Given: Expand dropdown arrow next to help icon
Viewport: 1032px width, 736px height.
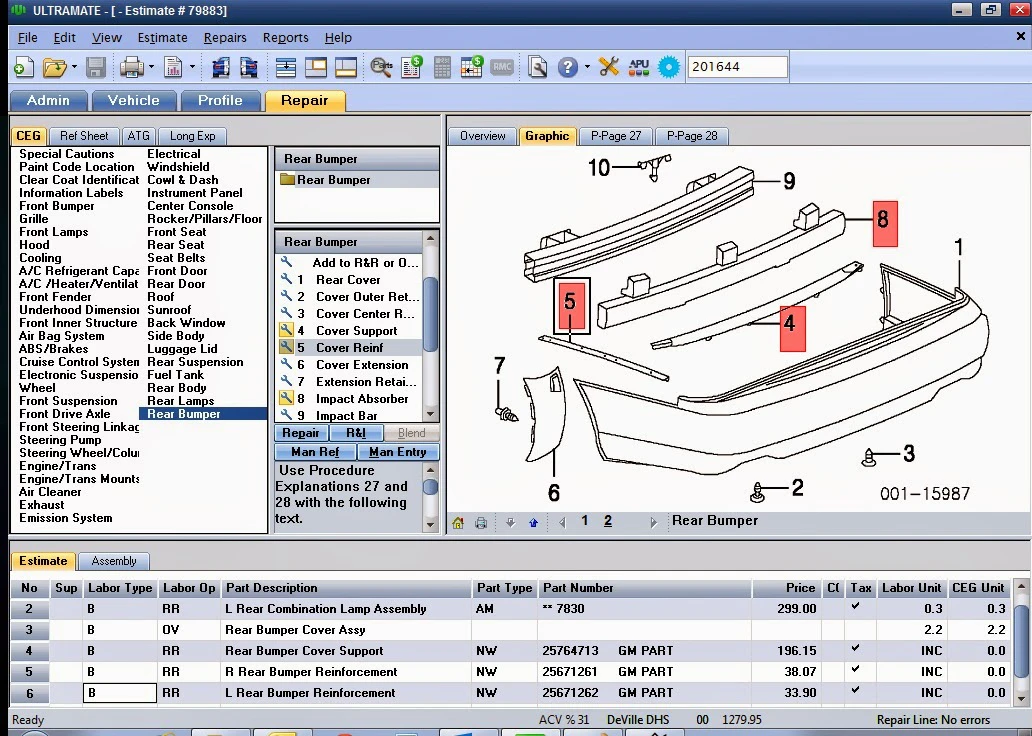Looking at the screenshot, I should (587, 67).
